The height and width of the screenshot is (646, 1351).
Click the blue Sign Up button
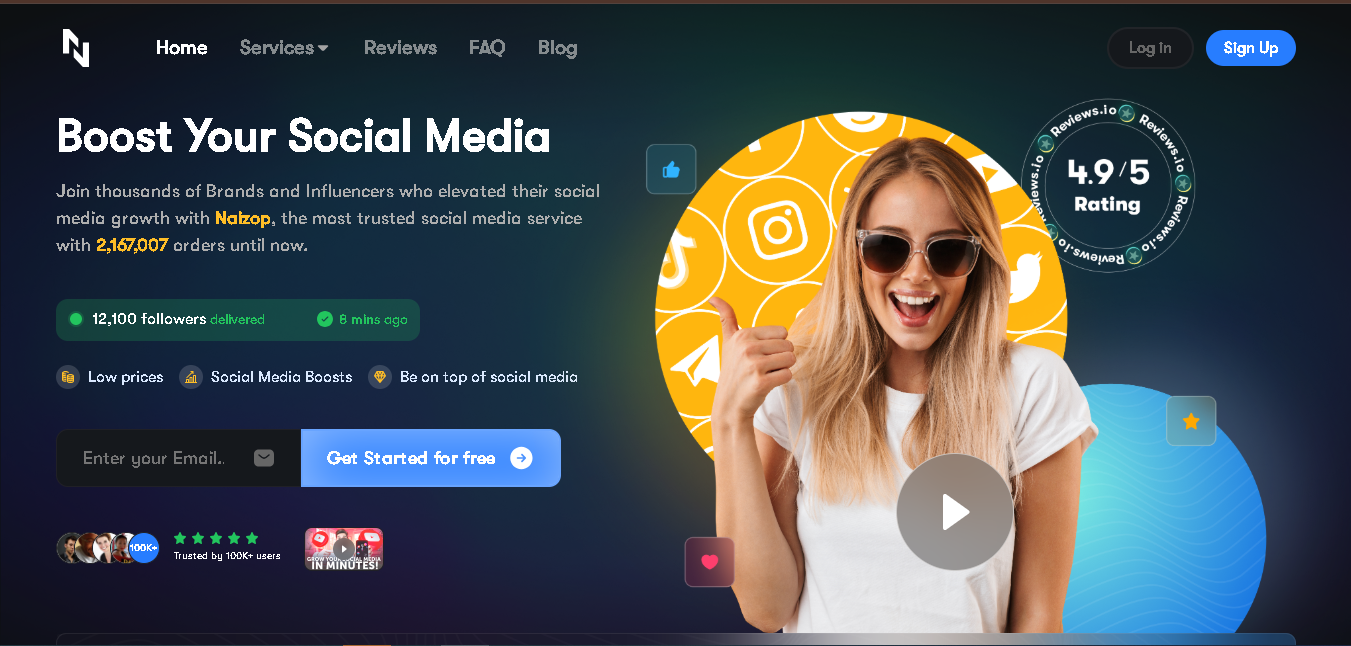[x=1250, y=48]
